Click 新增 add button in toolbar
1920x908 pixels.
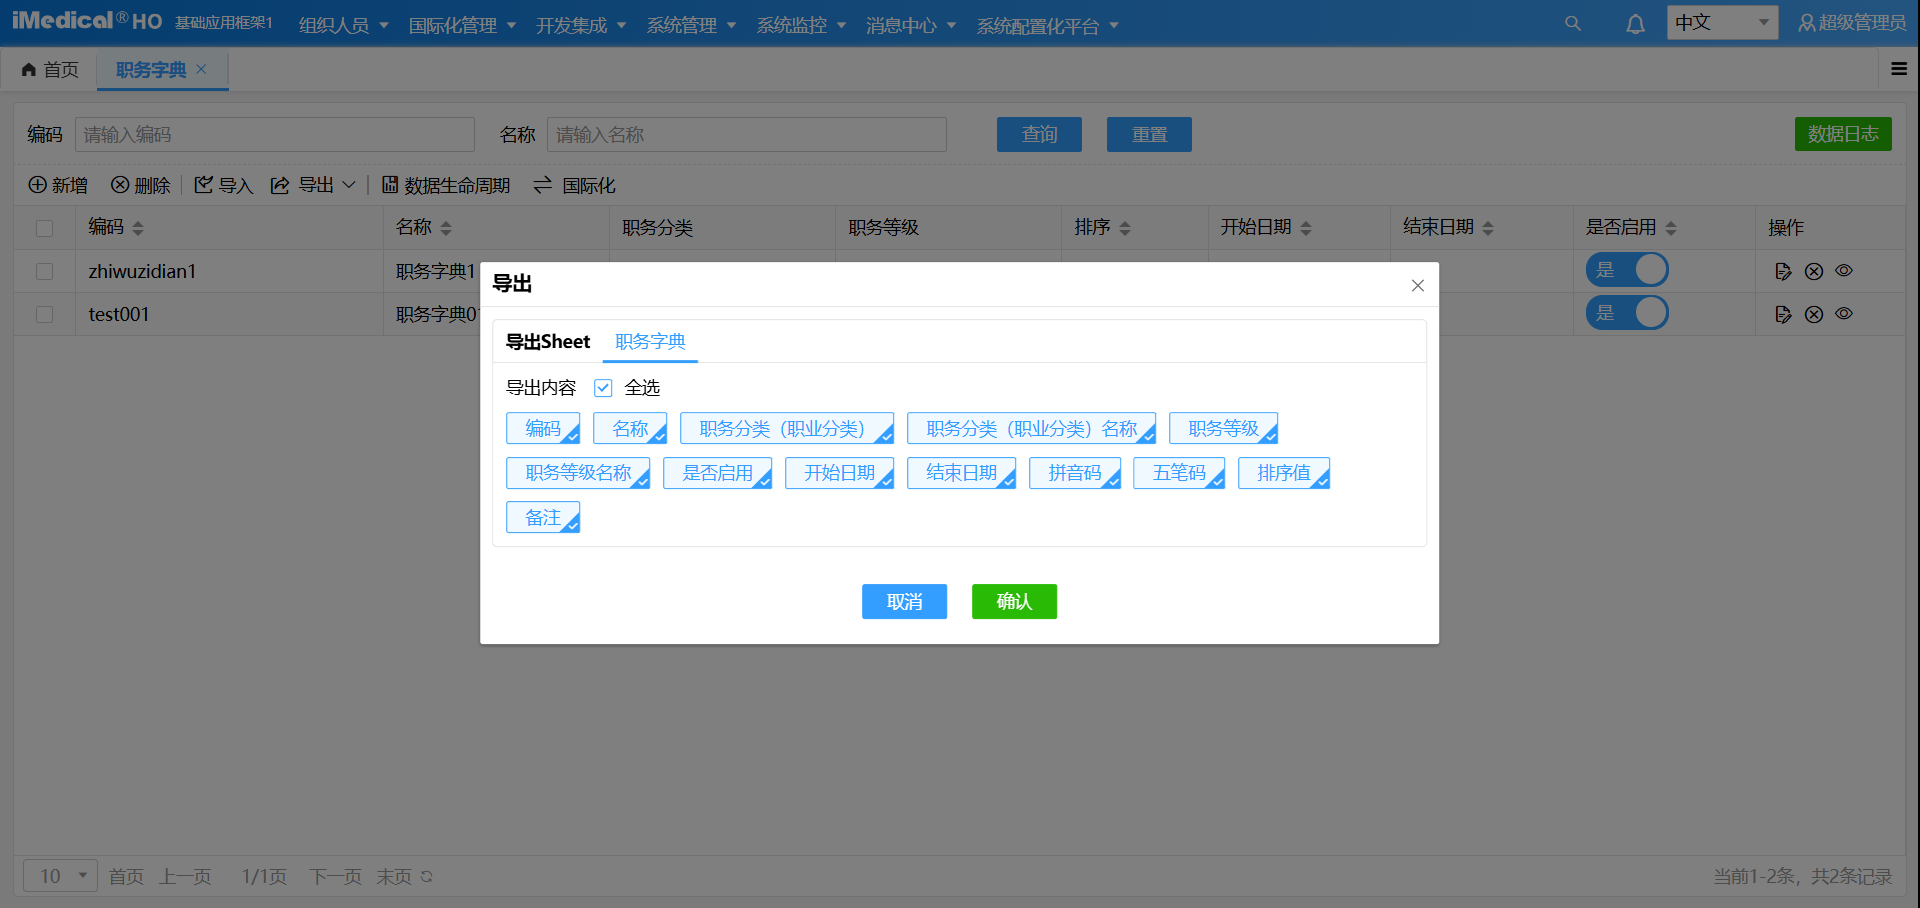pos(58,185)
